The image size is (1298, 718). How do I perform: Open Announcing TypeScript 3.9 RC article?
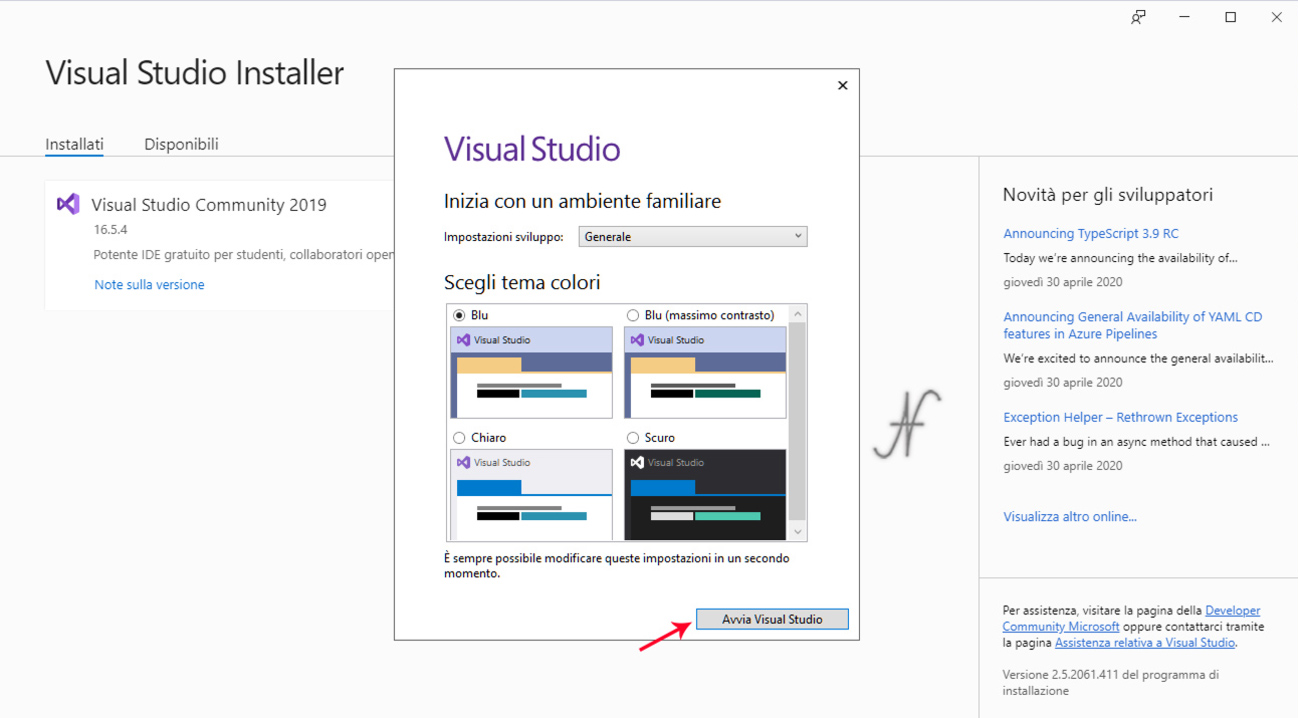coord(1090,233)
